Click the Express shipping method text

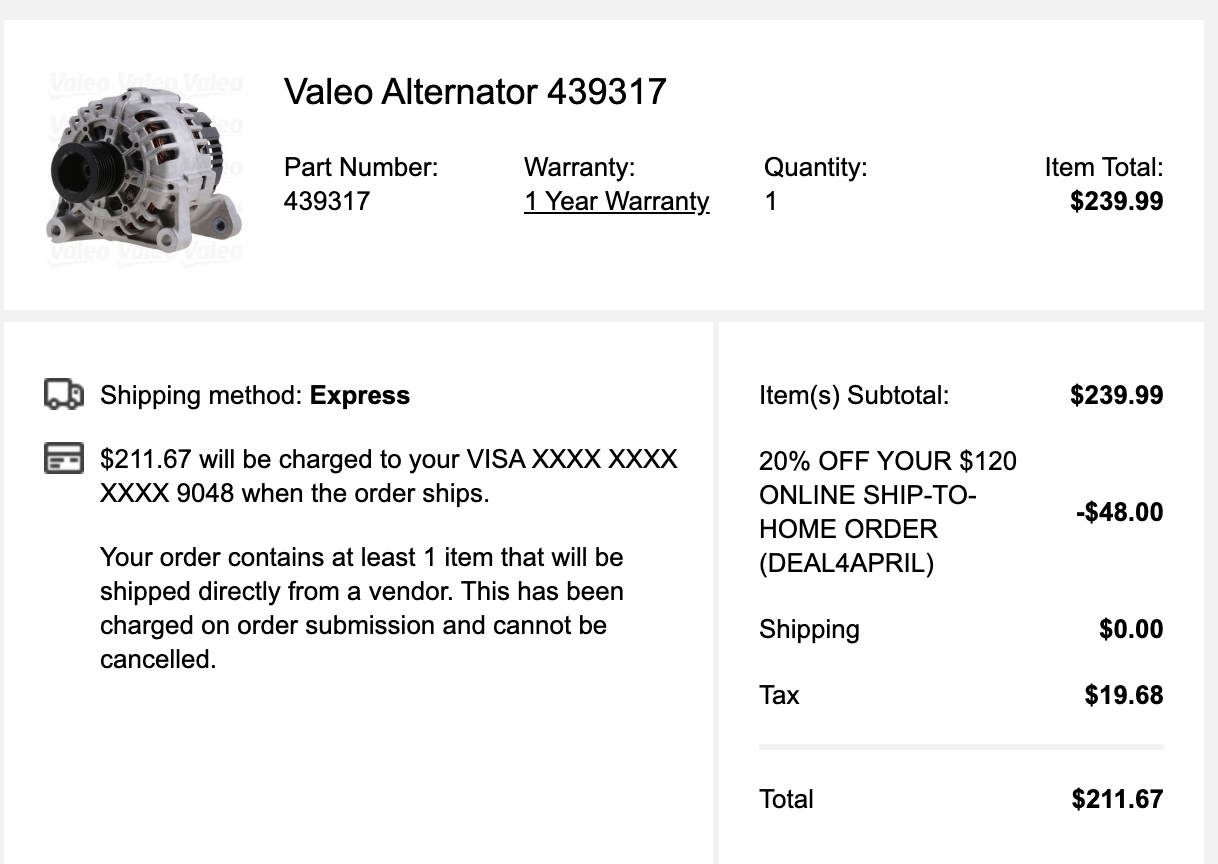coord(360,395)
